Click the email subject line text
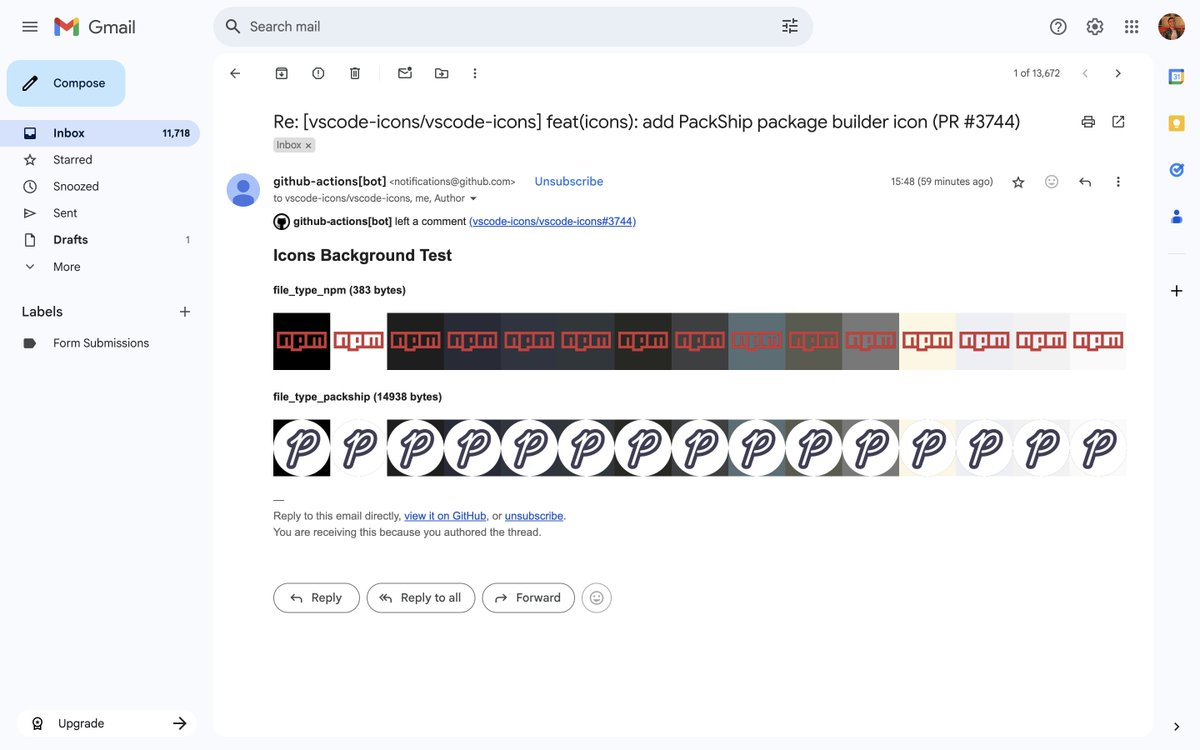 click(647, 122)
